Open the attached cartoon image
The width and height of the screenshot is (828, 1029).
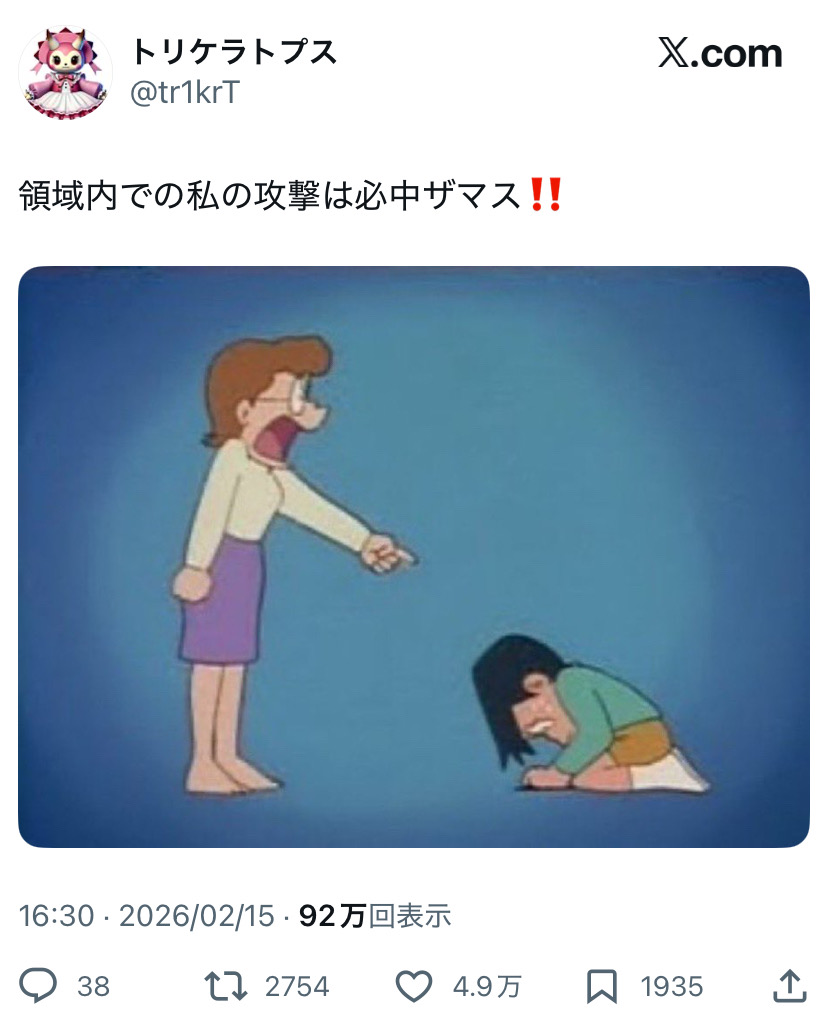[414, 556]
